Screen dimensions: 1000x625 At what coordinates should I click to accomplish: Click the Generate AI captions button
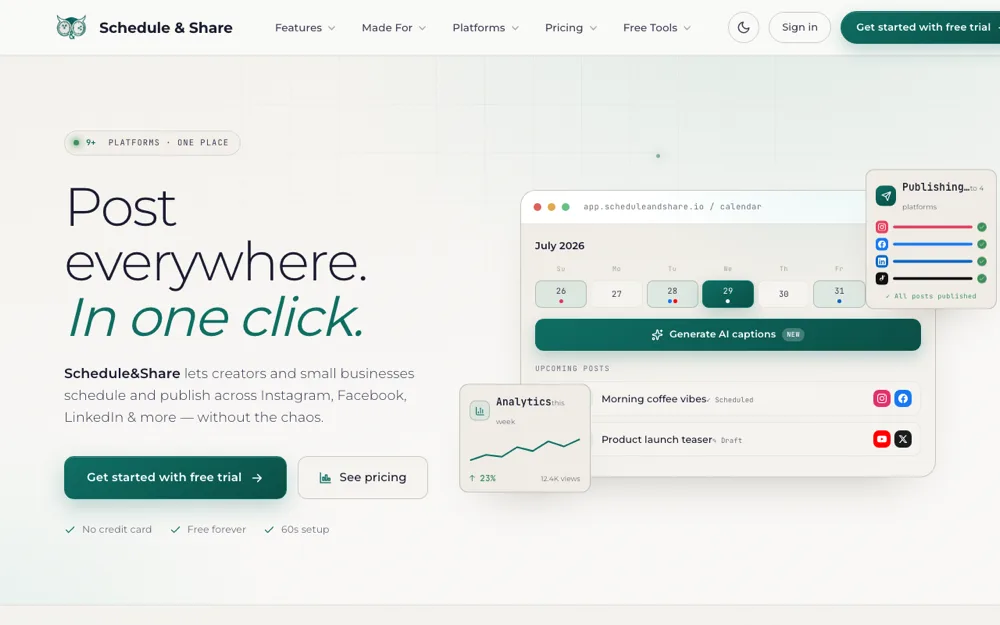coord(728,334)
